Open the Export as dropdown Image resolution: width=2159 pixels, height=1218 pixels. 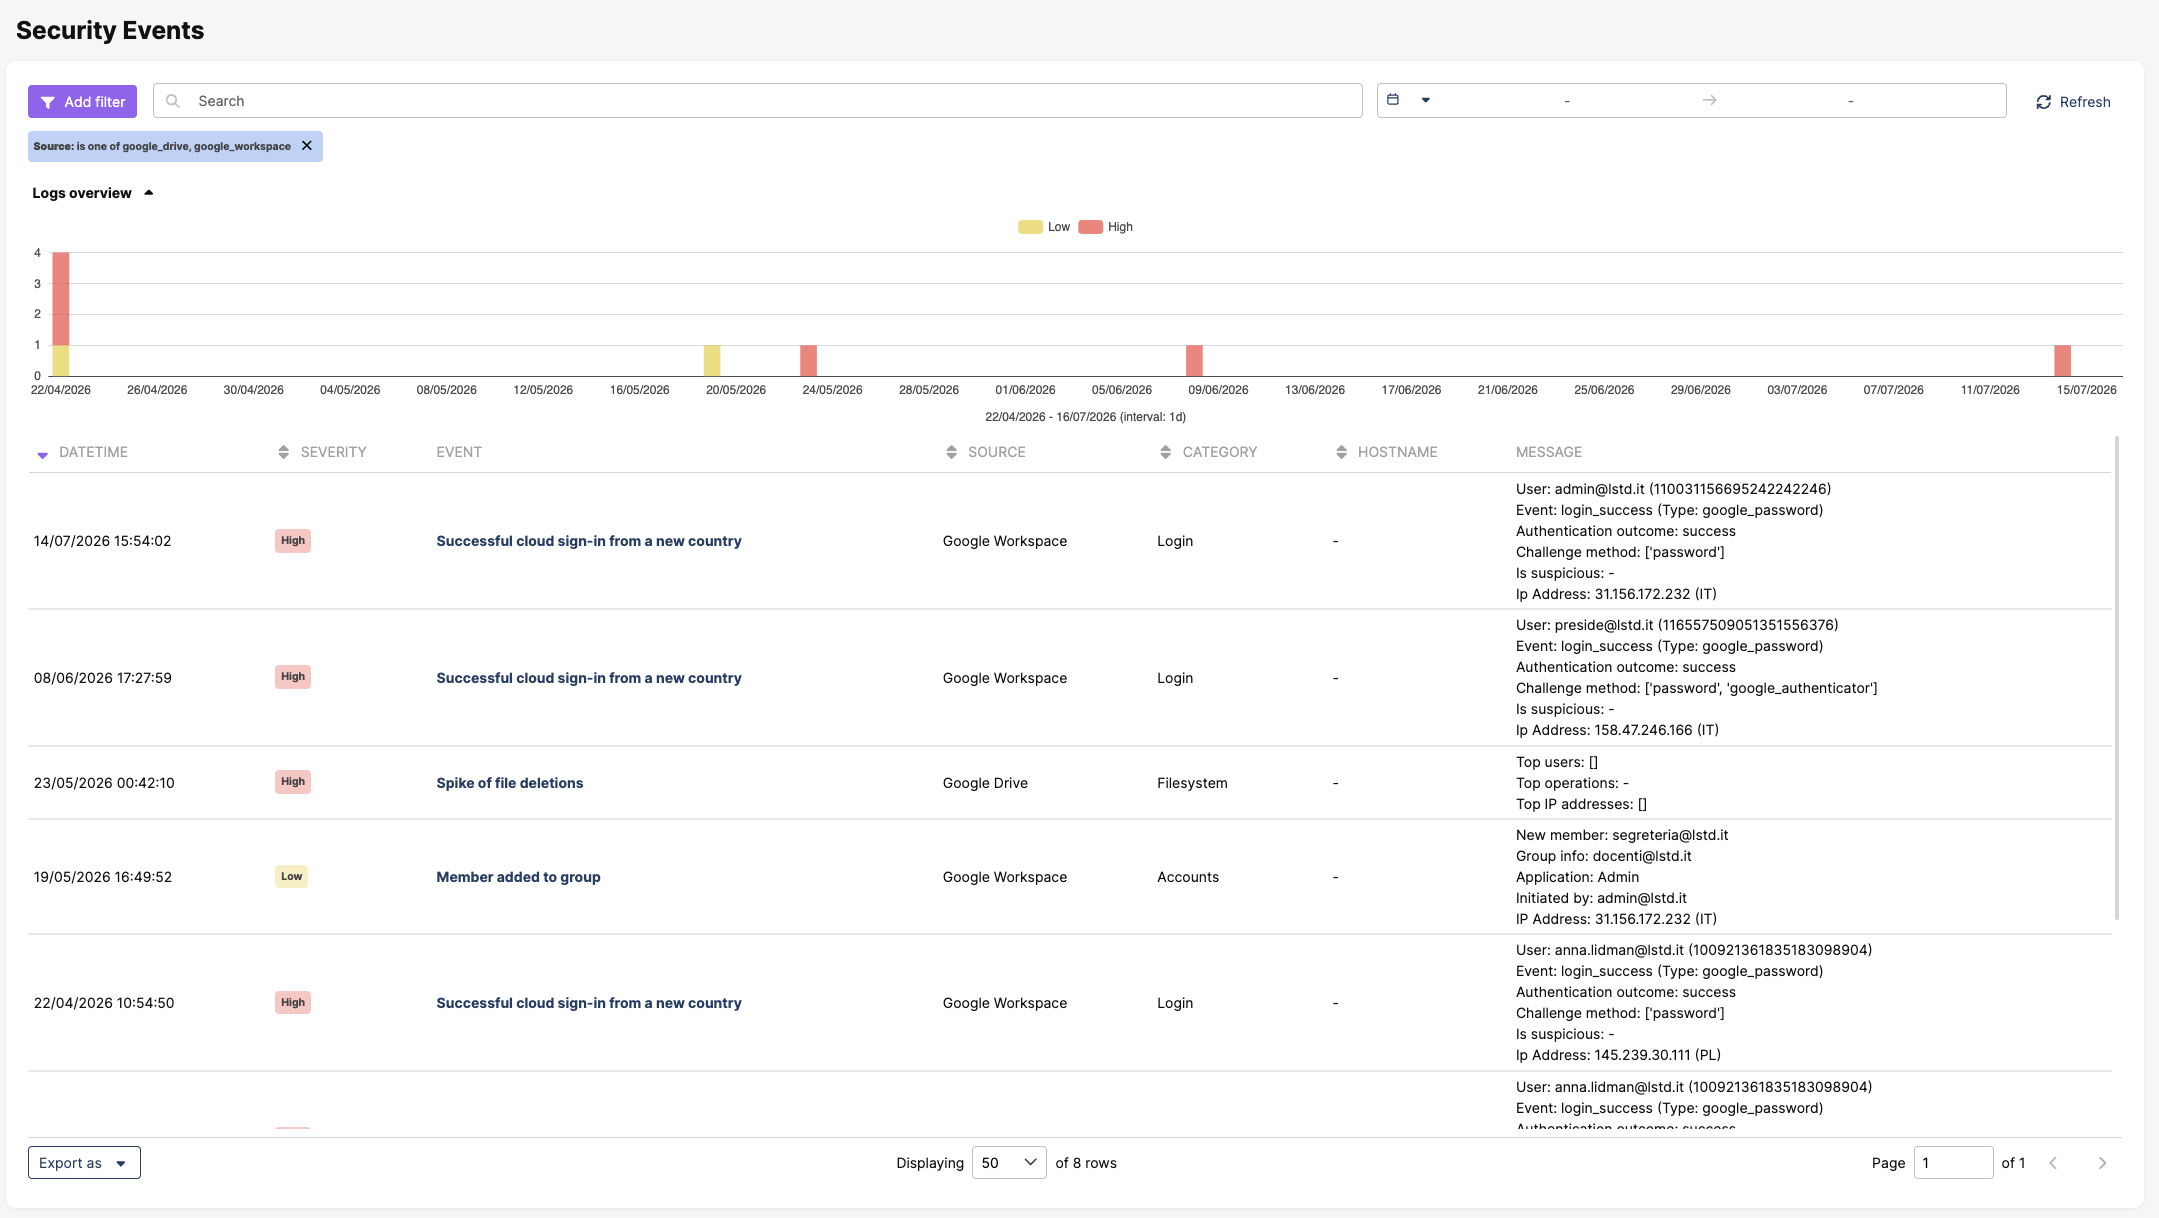tap(84, 1163)
